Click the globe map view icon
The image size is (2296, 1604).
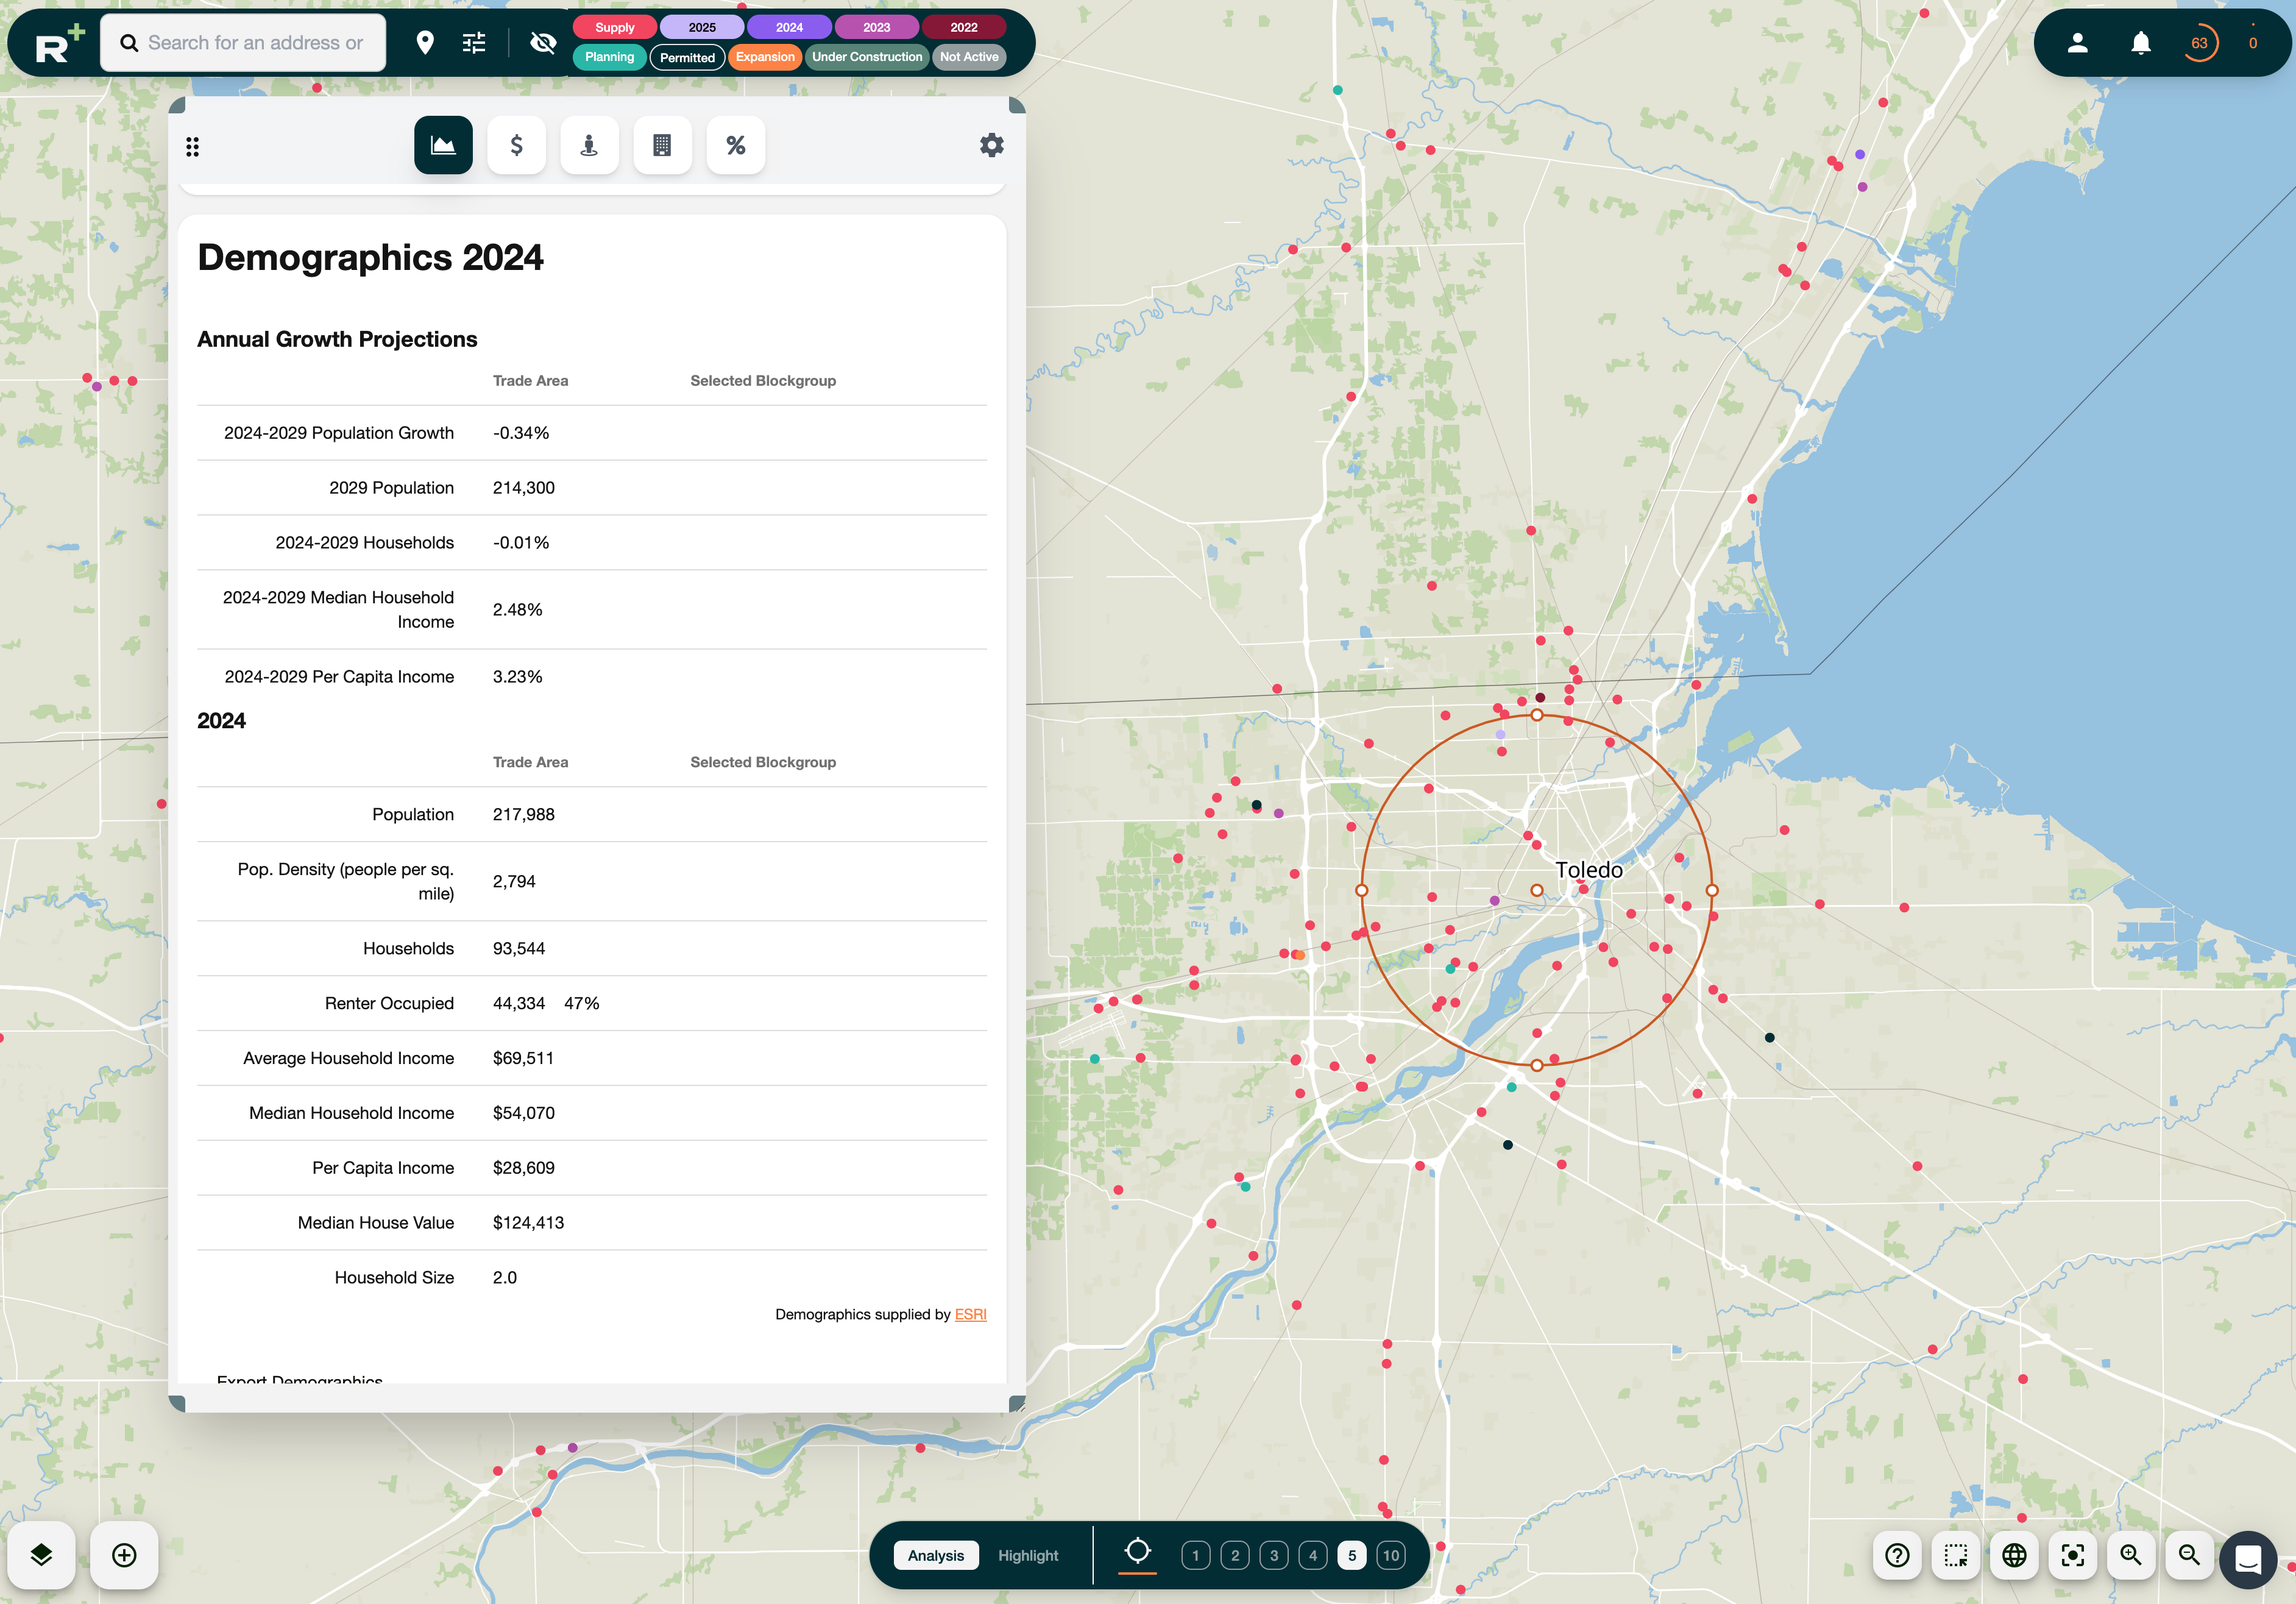coord(2014,1555)
